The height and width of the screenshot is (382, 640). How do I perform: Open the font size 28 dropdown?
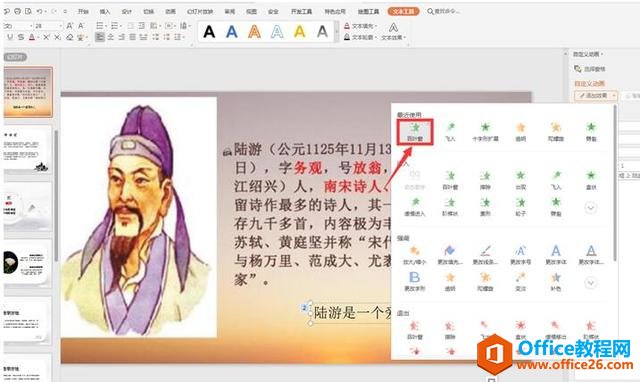(61, 26)
